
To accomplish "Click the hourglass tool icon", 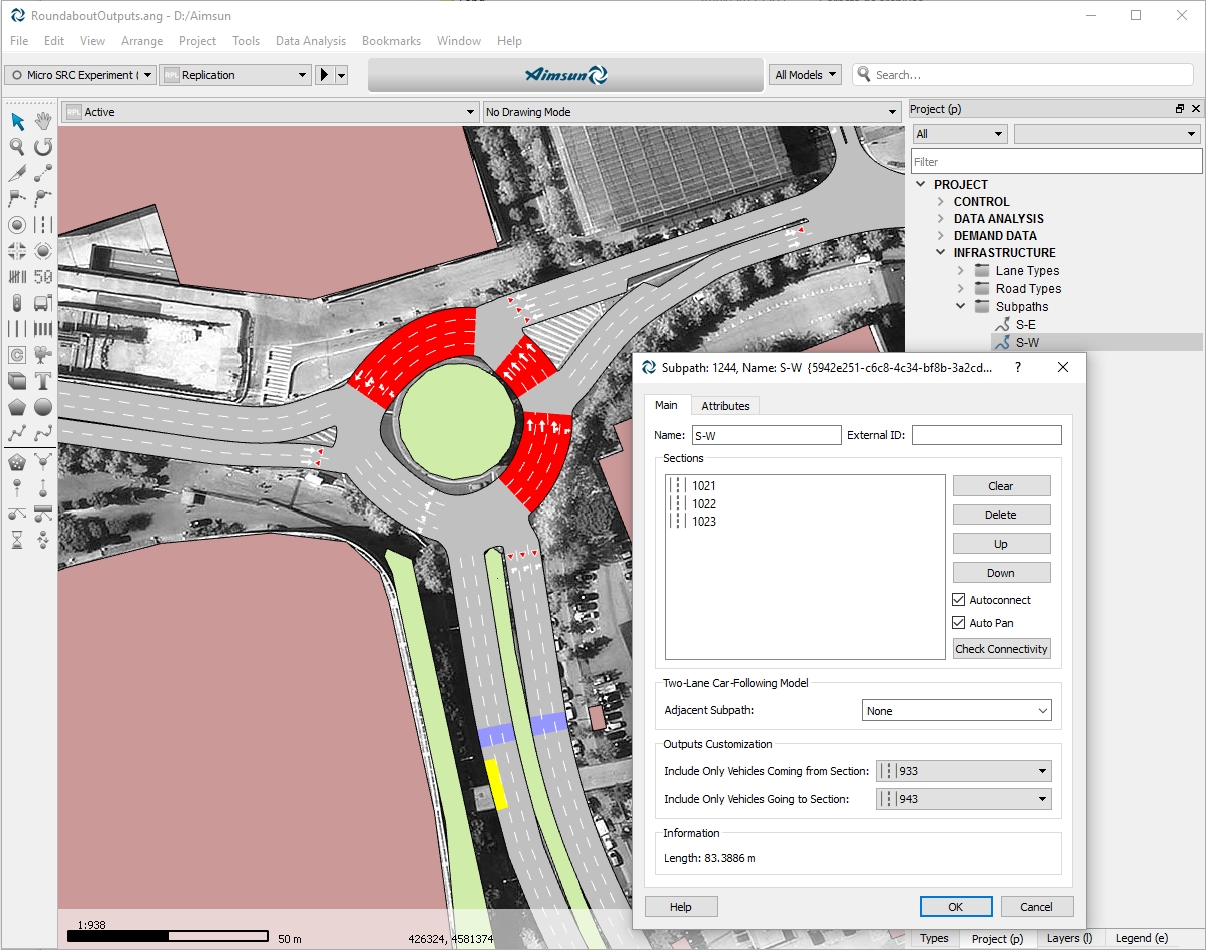I will pos(17,540).
